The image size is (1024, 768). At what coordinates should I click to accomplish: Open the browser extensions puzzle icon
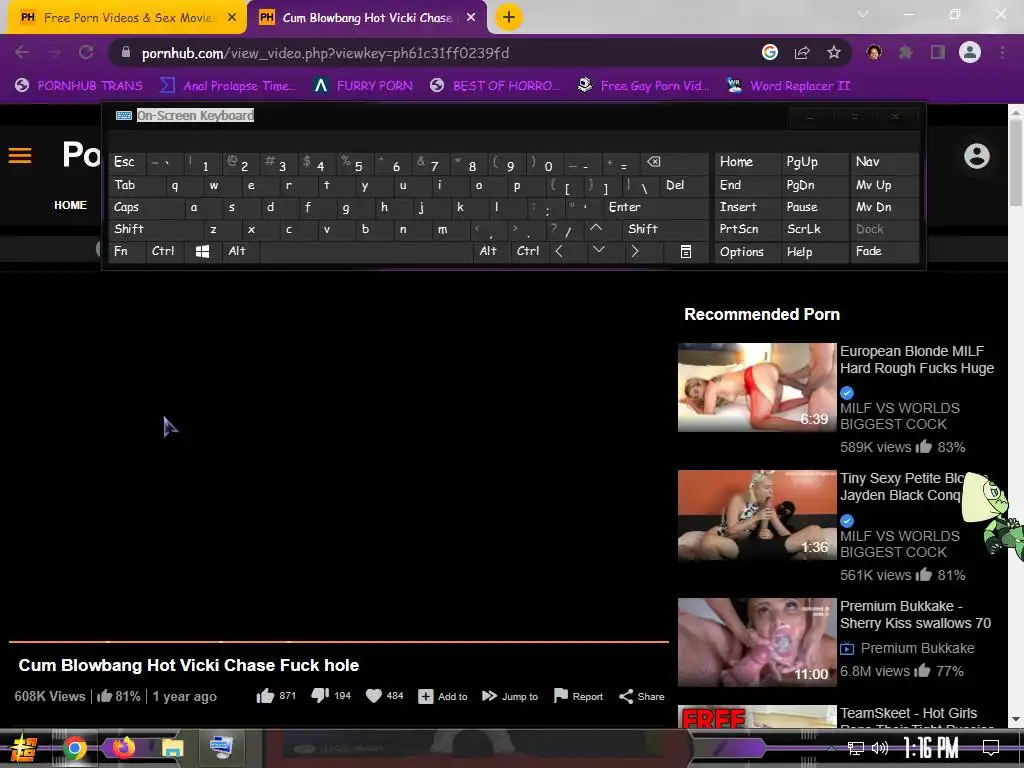click(x=906, y=52)
